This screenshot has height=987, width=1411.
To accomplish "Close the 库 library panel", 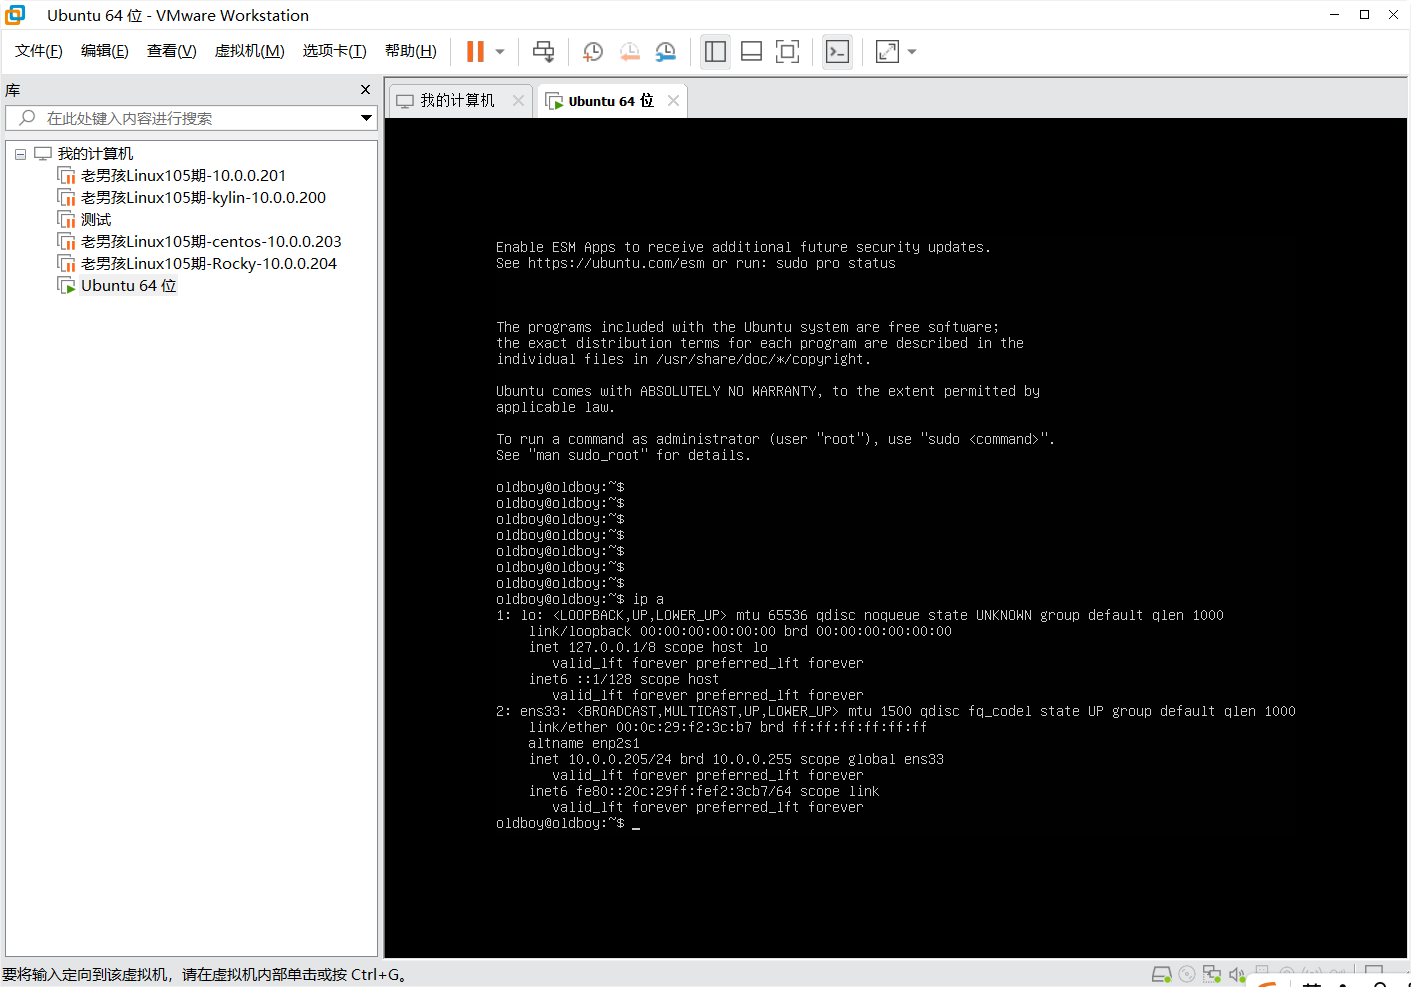I will point(365,89).
